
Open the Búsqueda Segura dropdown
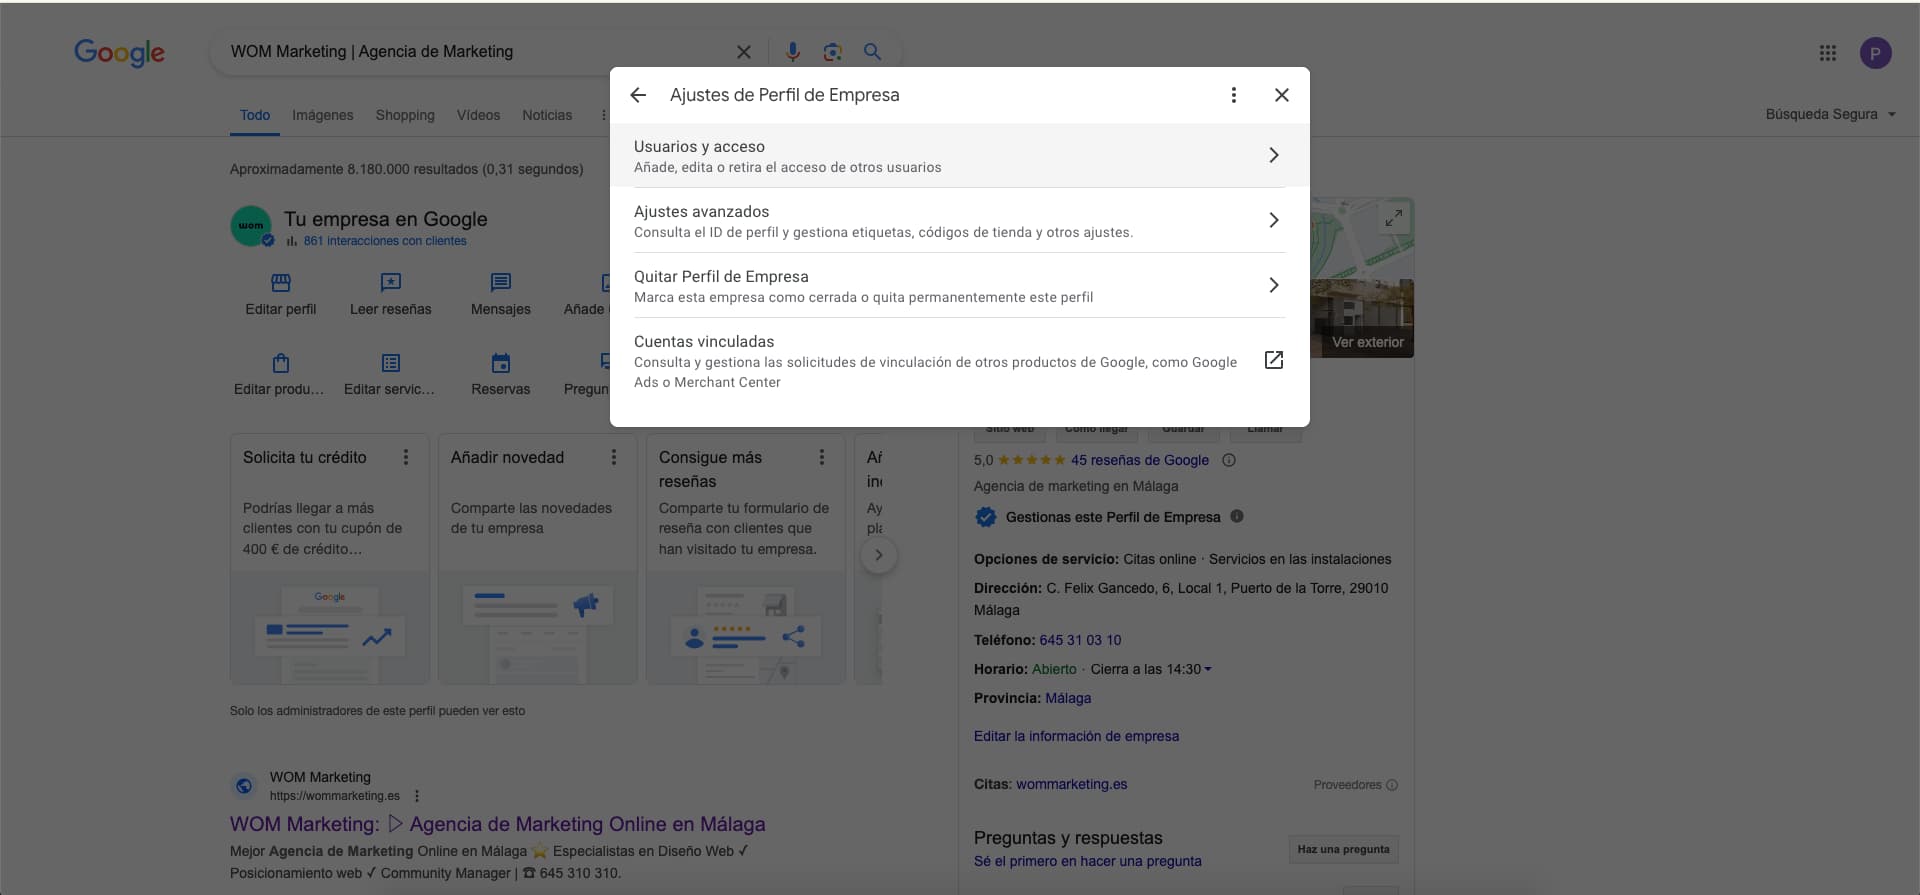point(1830,114)
